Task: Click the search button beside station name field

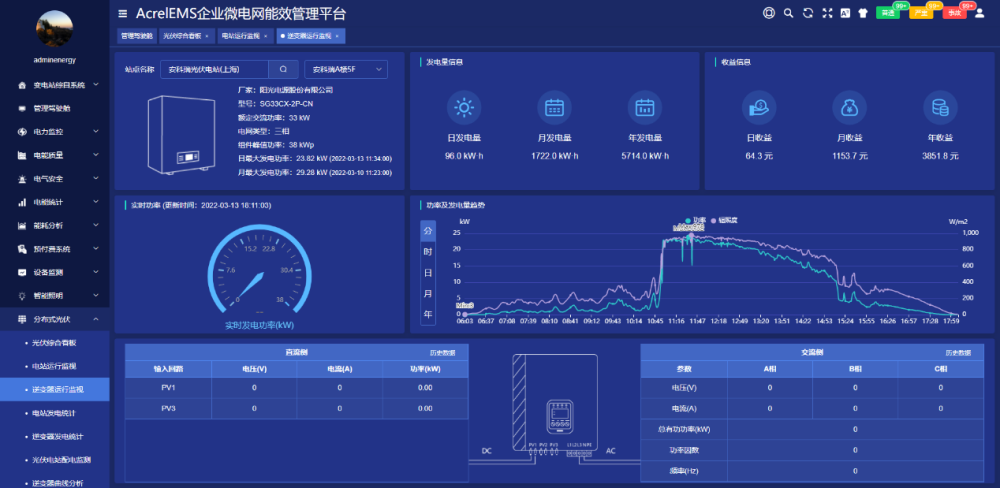Action: pos(283,70)
